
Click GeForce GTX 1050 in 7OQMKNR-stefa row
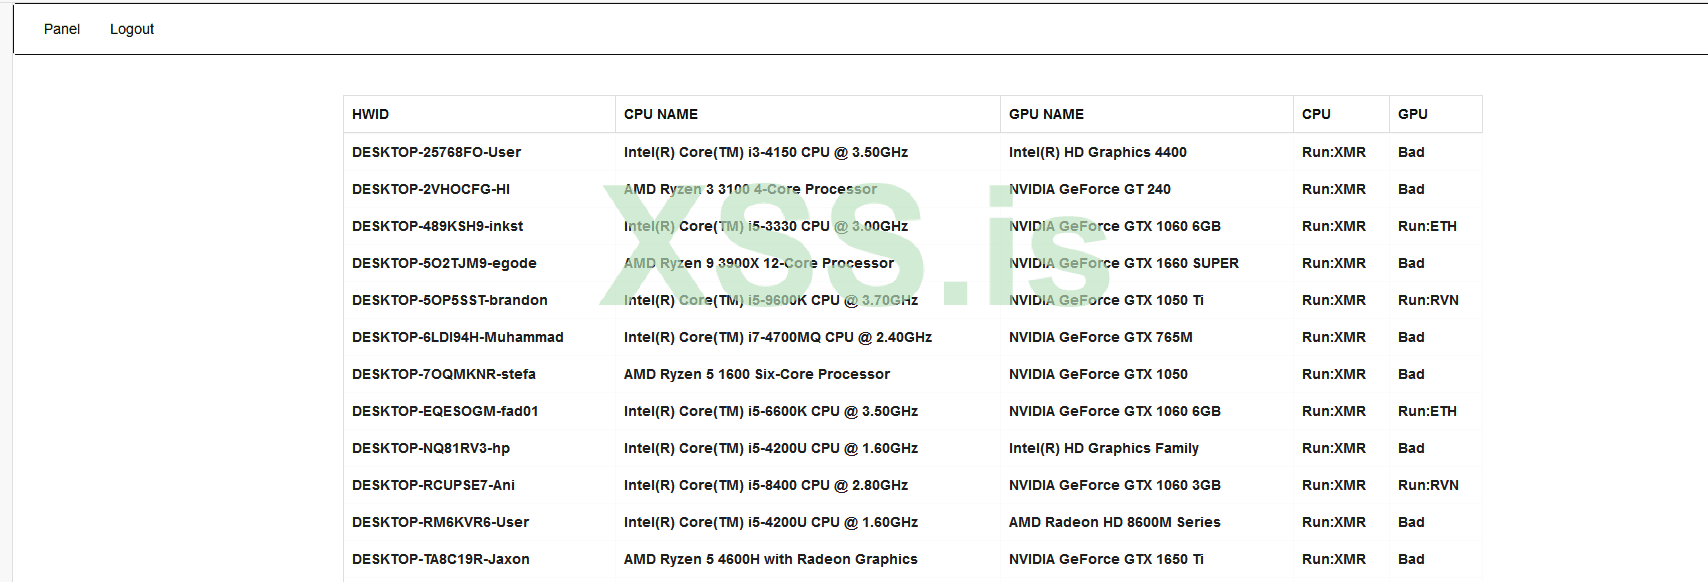coord(1098,374)
